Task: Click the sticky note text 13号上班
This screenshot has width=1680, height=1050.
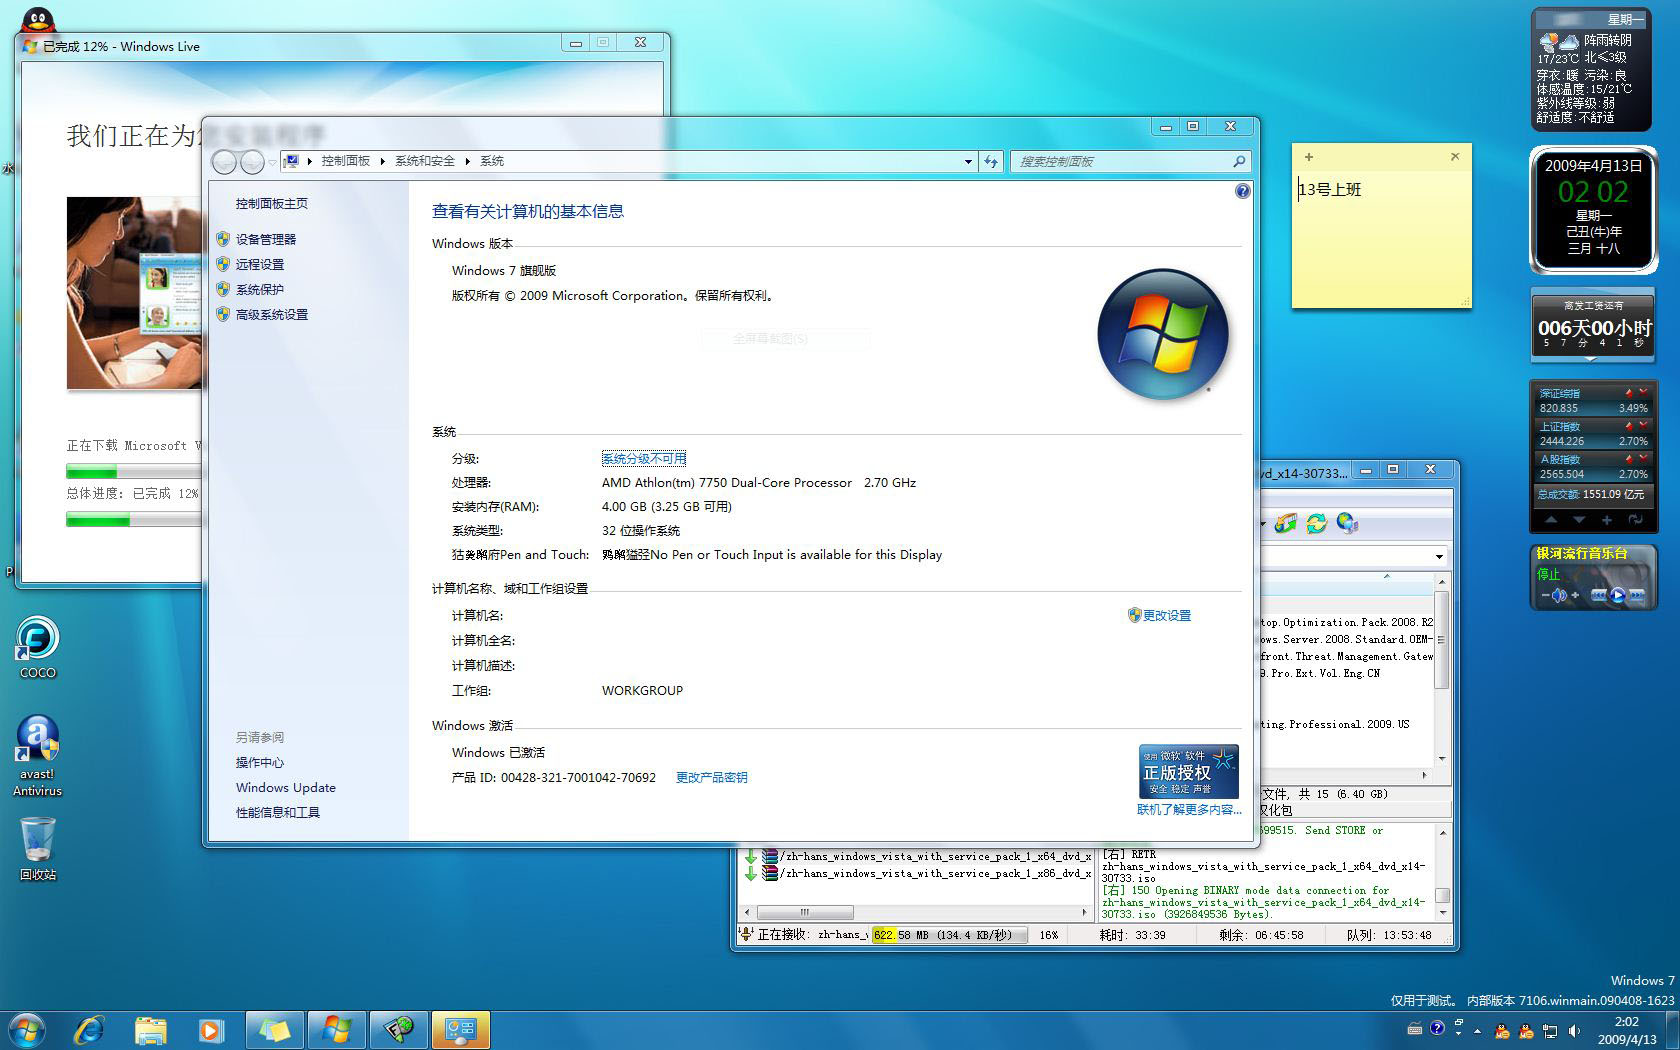Action: (1330, 189)
